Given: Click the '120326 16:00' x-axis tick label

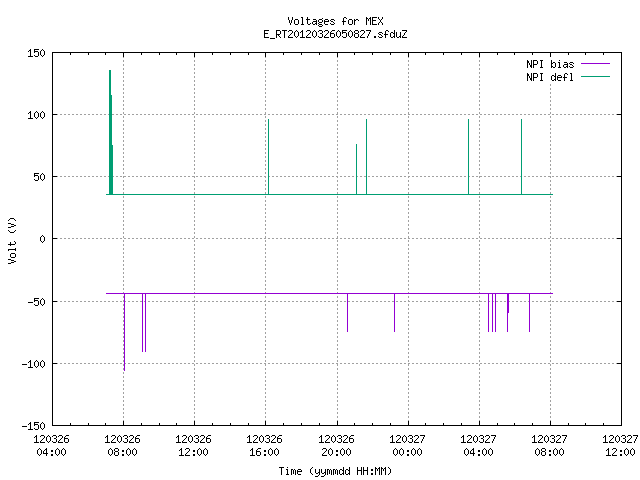Looking at the screenshot, I should coord(264,446).
